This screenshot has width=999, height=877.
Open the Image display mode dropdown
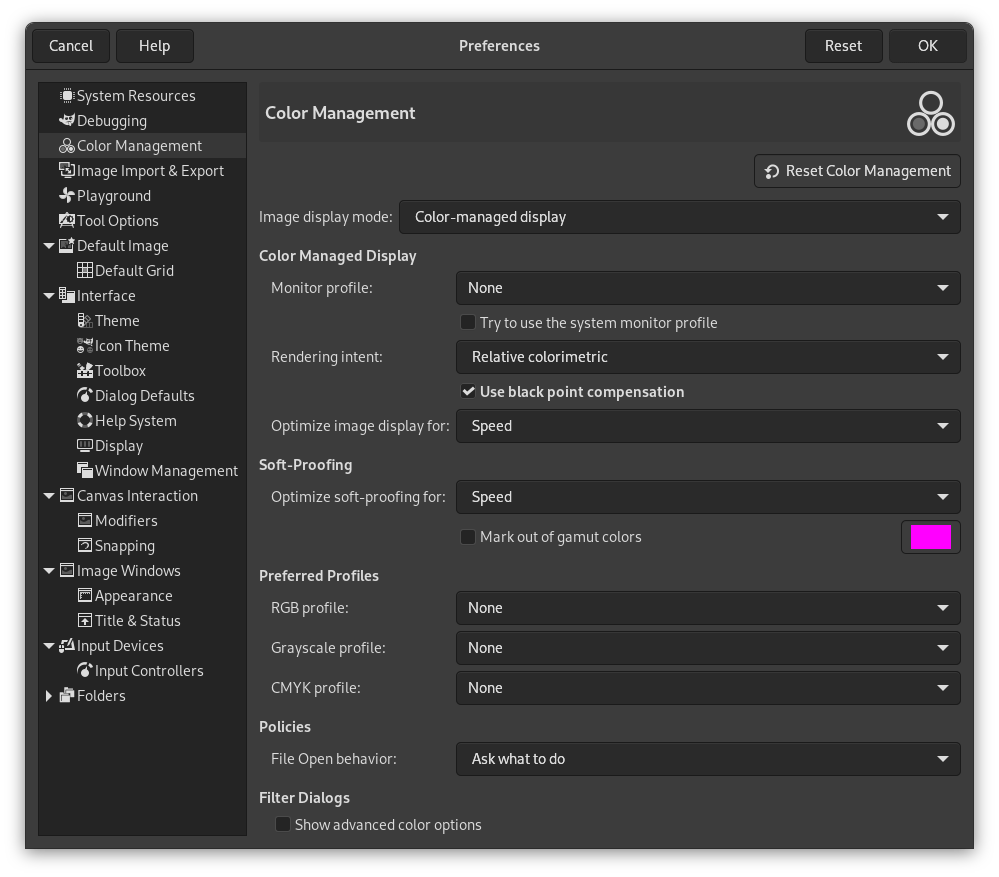(x=679, y=217)
